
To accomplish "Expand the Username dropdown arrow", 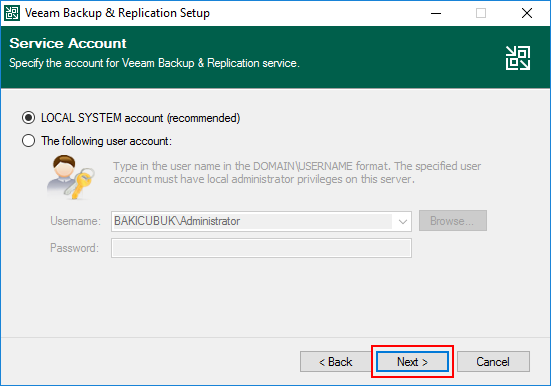I will 403,221.
